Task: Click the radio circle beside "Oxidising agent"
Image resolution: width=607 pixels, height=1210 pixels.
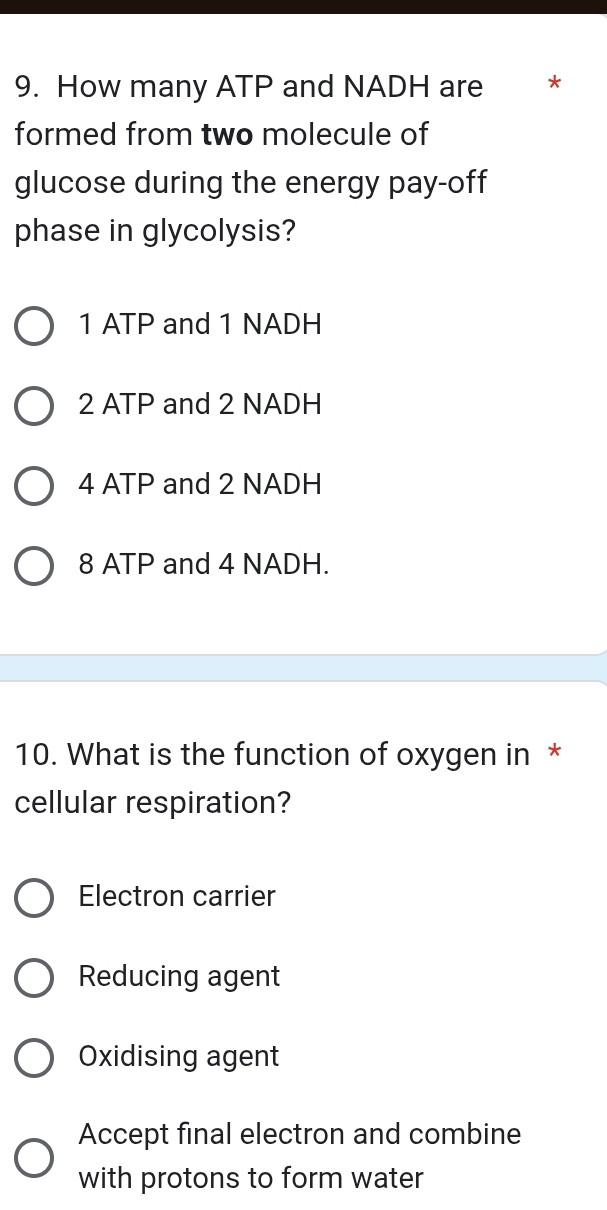Action: click(33, 1058)
